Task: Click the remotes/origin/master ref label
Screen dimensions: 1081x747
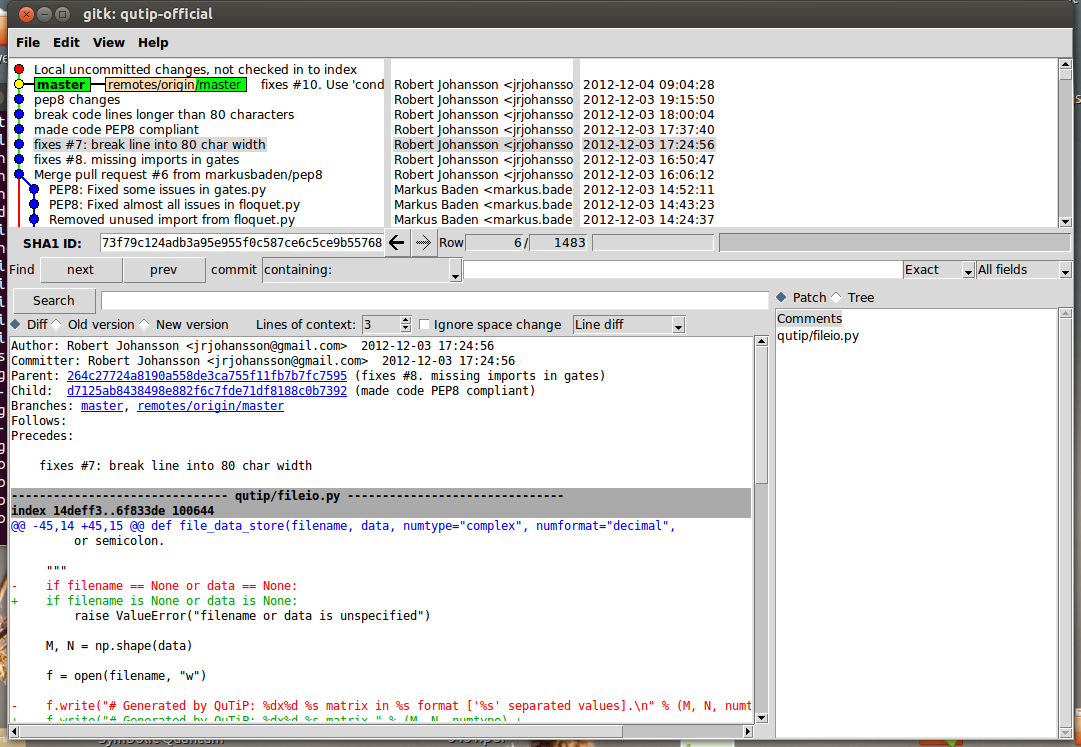Action: (174, 85)
